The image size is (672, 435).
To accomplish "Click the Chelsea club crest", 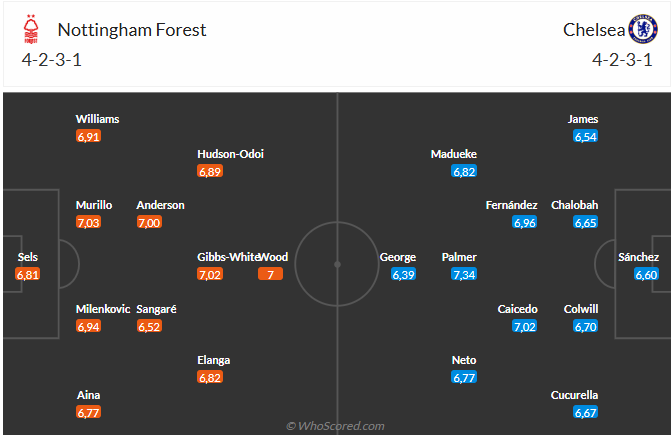I will [641, 29].
